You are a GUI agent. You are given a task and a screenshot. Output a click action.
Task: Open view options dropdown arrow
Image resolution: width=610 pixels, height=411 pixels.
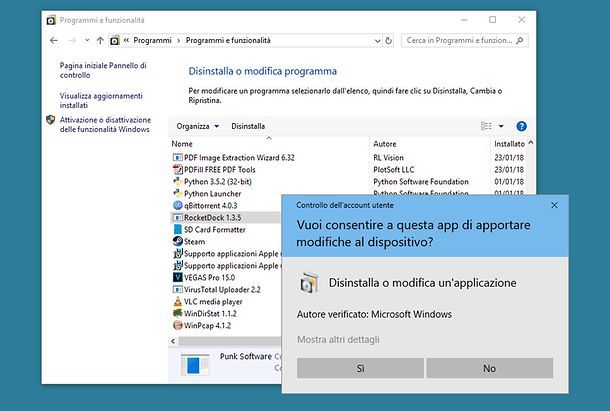point(501,126)
